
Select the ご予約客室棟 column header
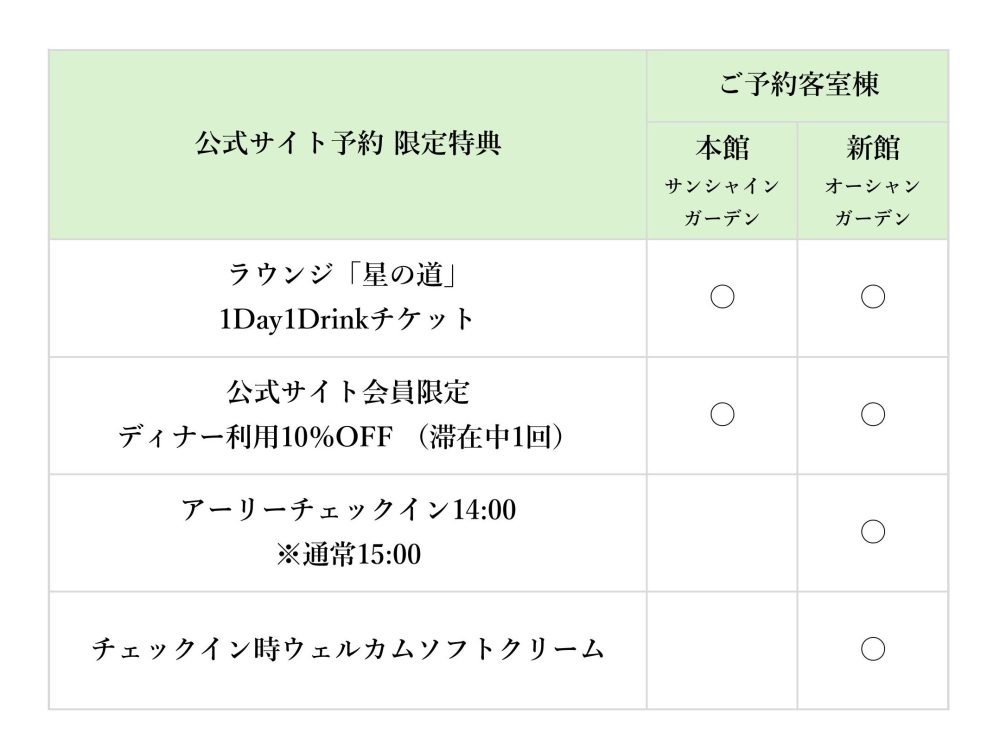(798, 85)
